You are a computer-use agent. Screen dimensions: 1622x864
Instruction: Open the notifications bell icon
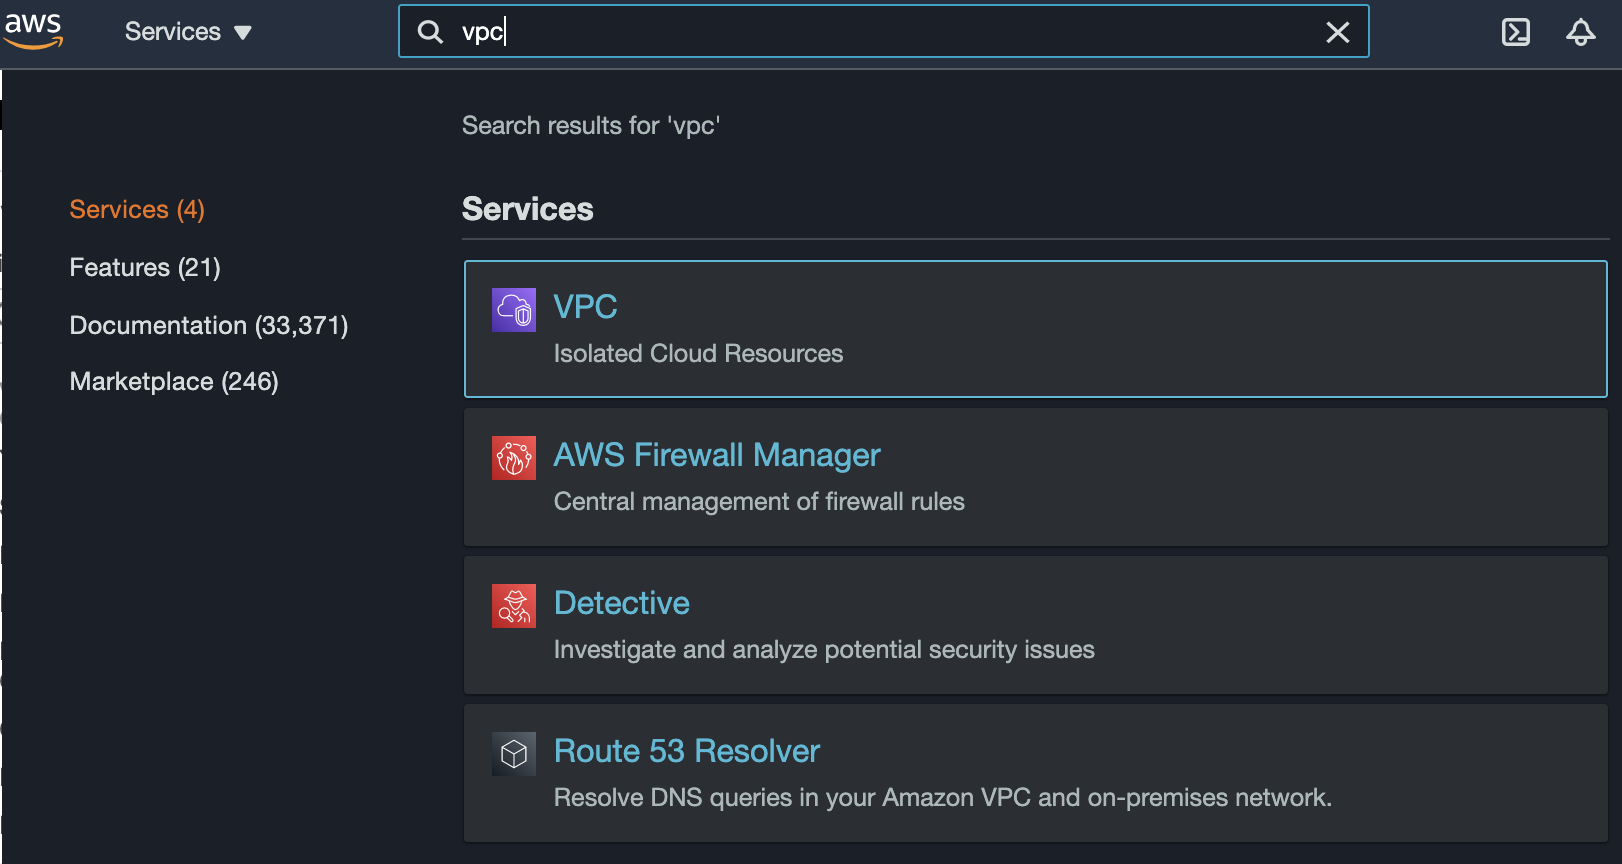coord(1580,32)
